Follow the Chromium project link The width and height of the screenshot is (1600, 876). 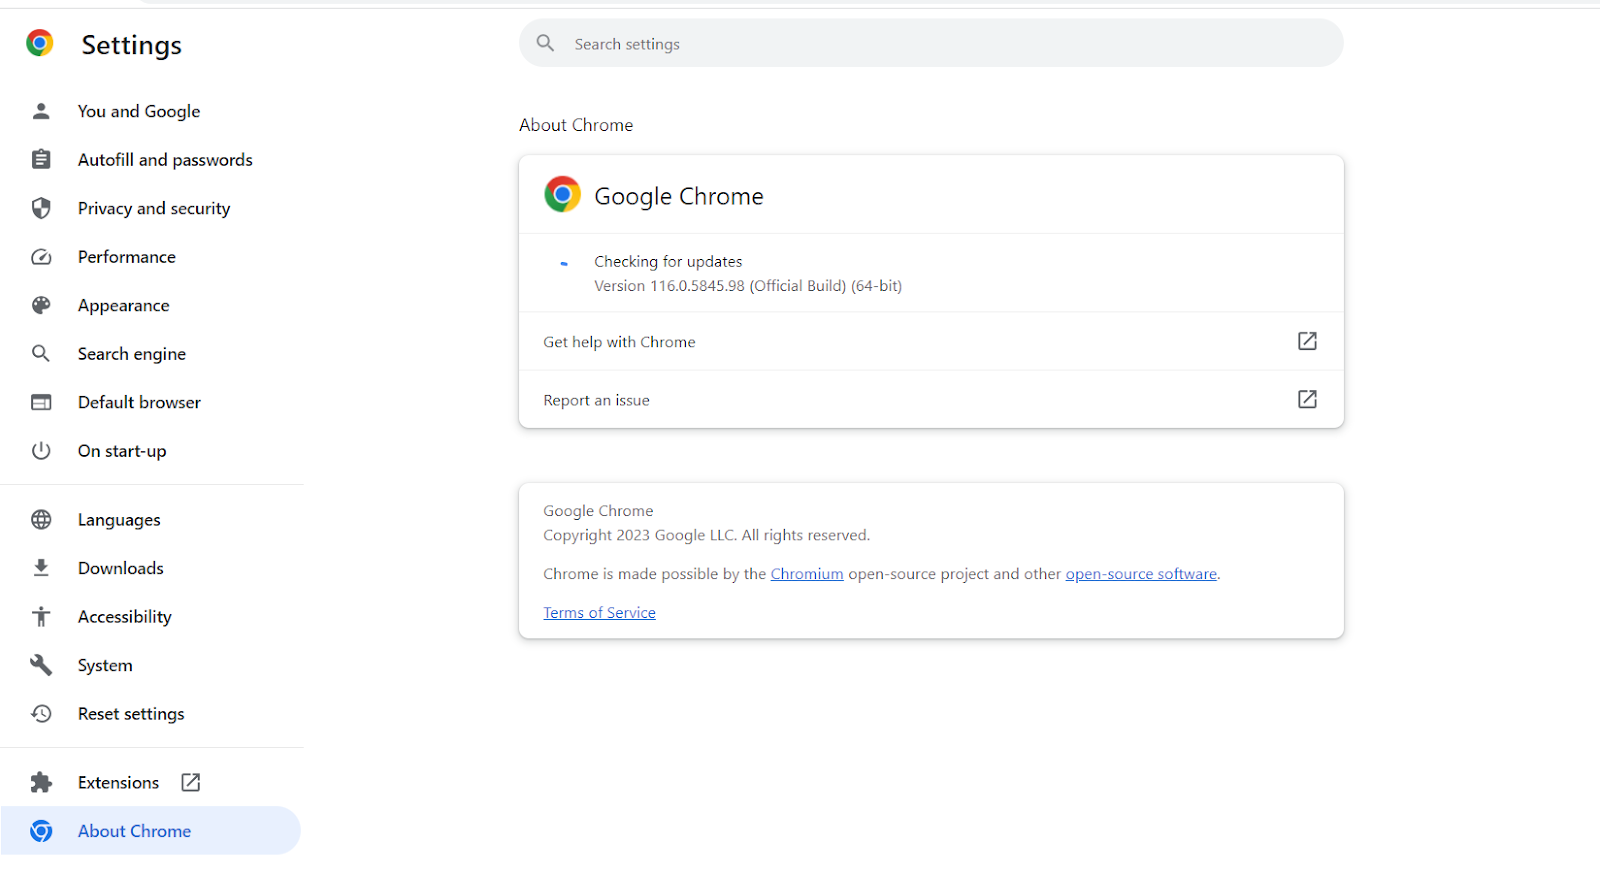[x=806, y=574]
